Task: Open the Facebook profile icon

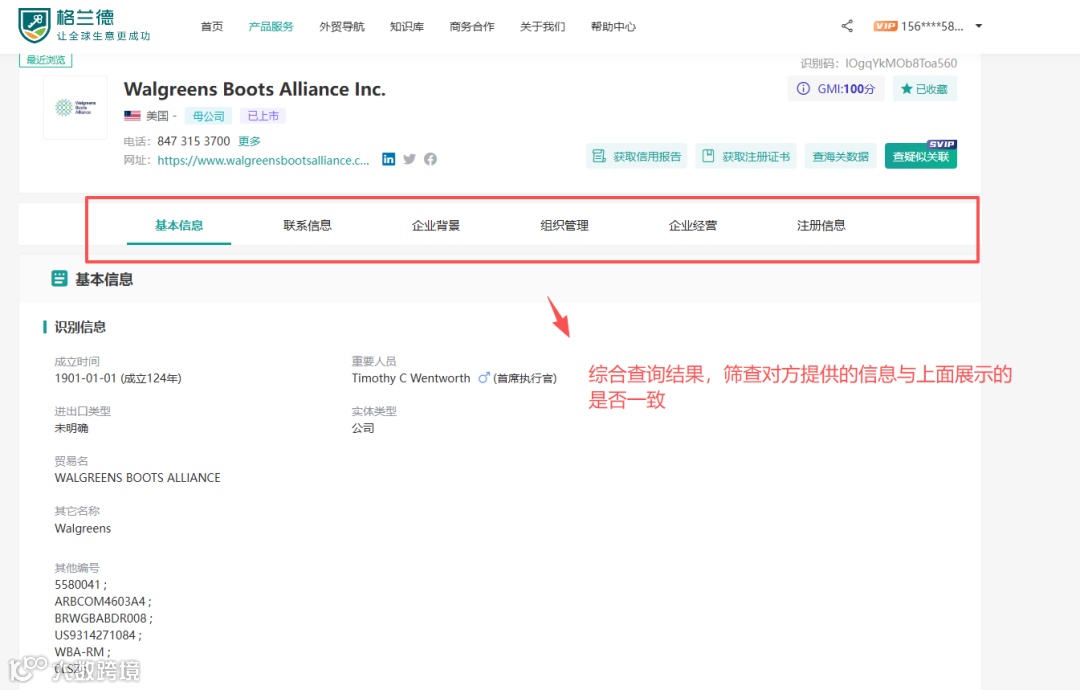Action: pyautogui.click(x=430, y=159)
